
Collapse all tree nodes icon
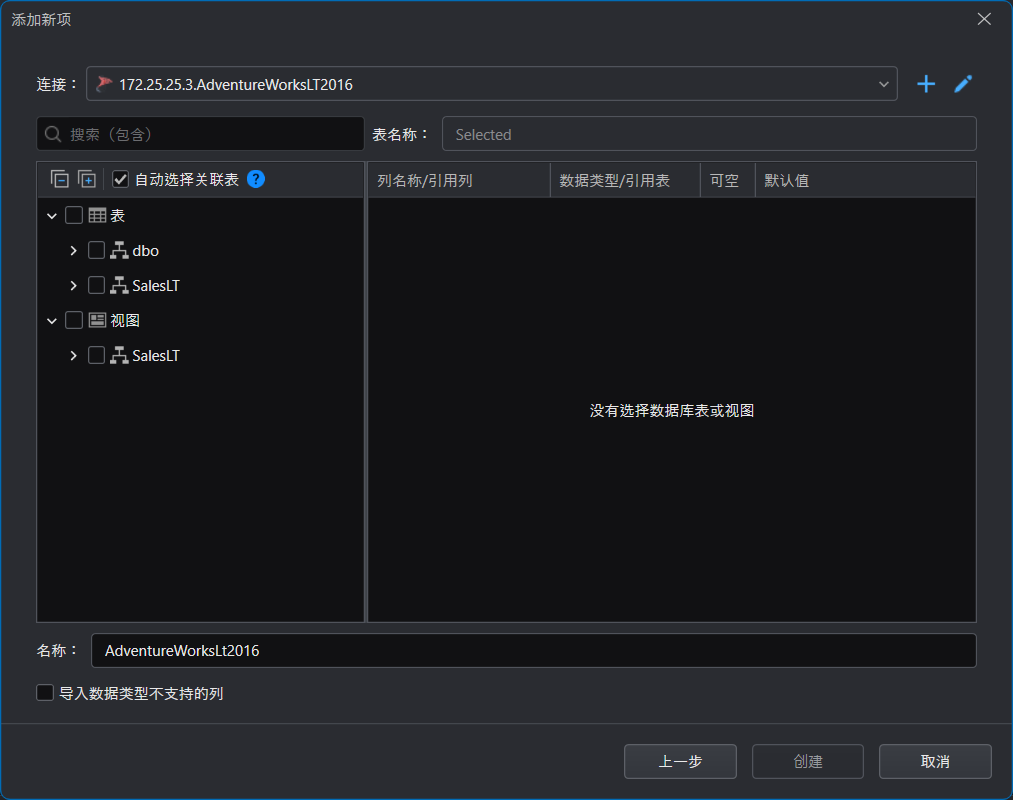(x=59, y=179)
